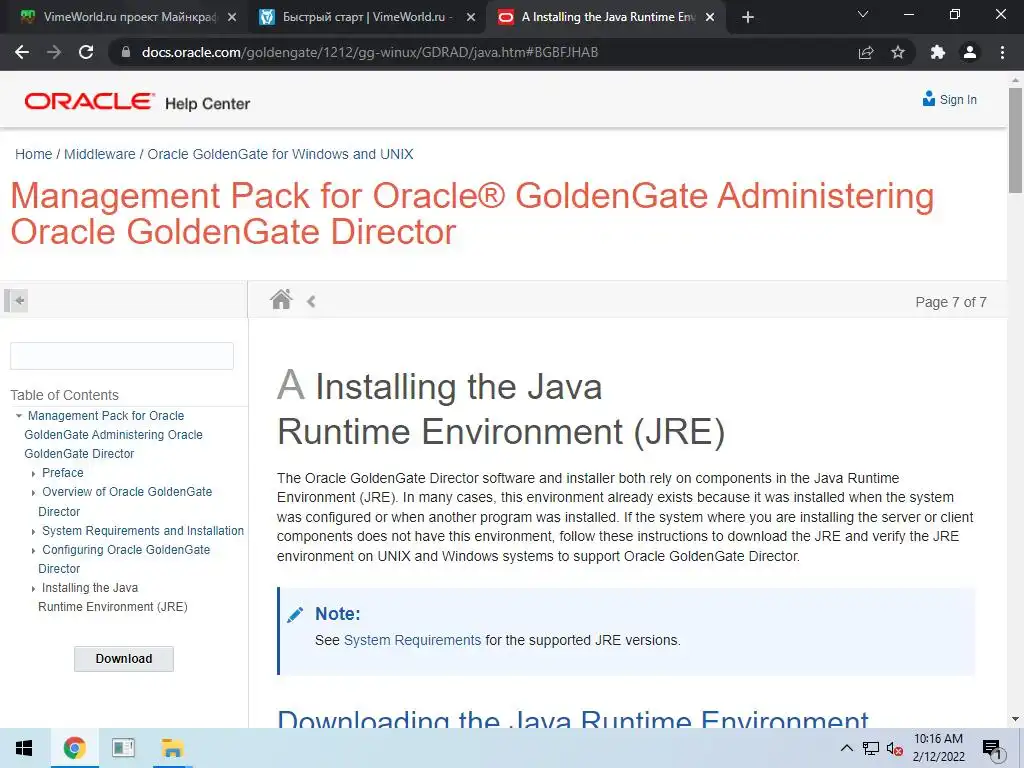Click the scrollbar down arrow

[x=1015, y=719]
